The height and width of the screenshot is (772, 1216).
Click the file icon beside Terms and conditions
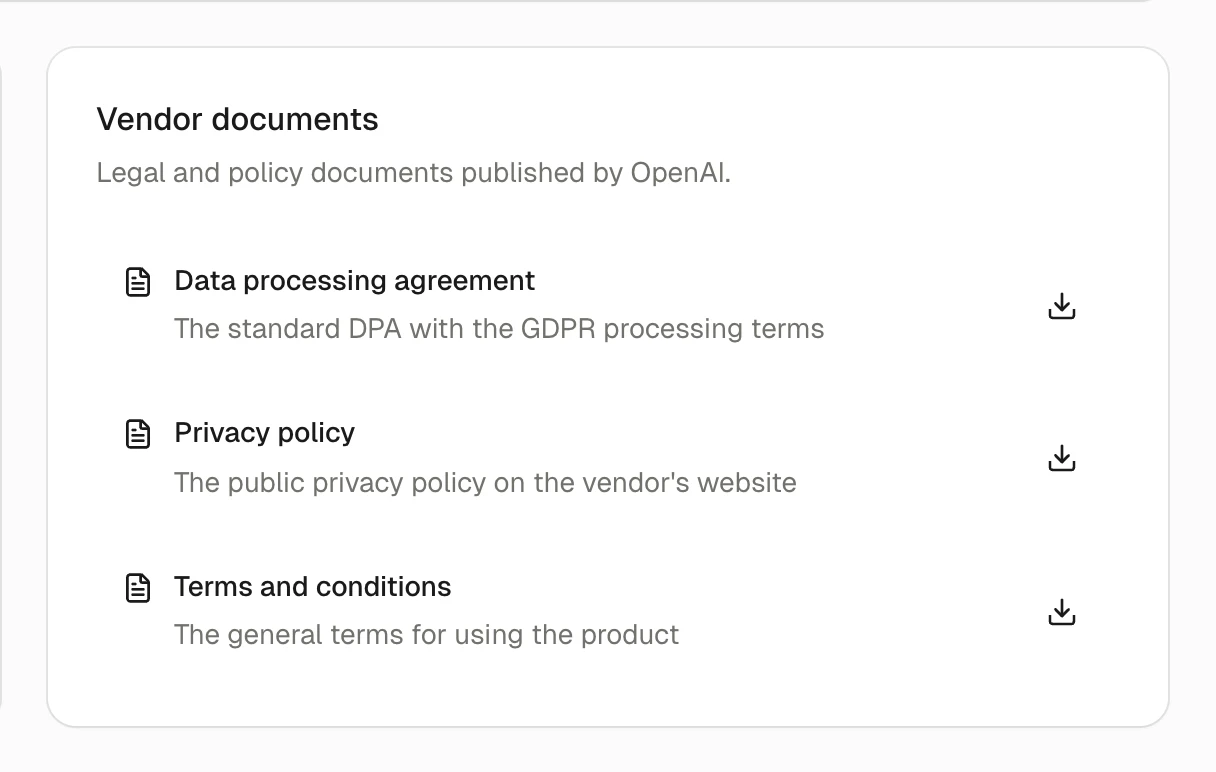tap(138, 588)
